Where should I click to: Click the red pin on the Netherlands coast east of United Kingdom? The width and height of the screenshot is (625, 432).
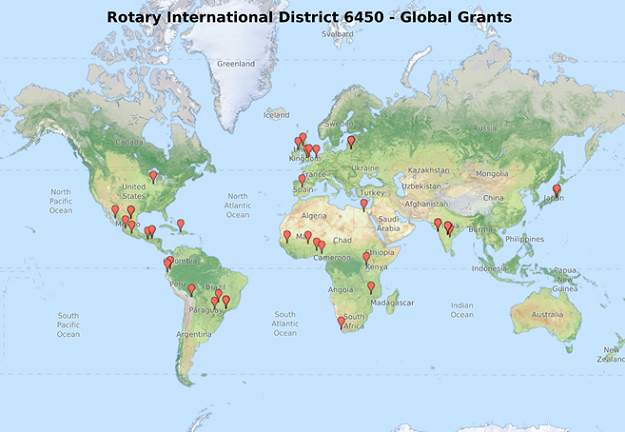pyautogui.click(x=316, y=151)
